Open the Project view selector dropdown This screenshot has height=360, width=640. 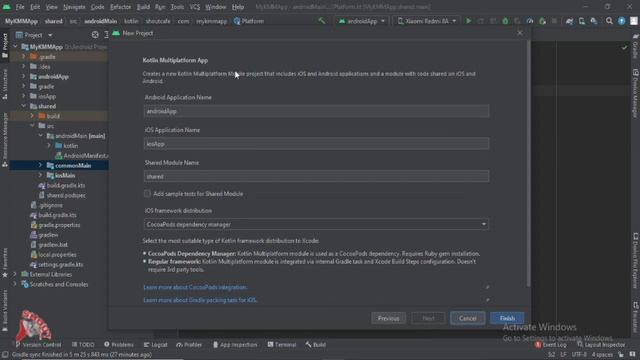[x=34, y=35]
